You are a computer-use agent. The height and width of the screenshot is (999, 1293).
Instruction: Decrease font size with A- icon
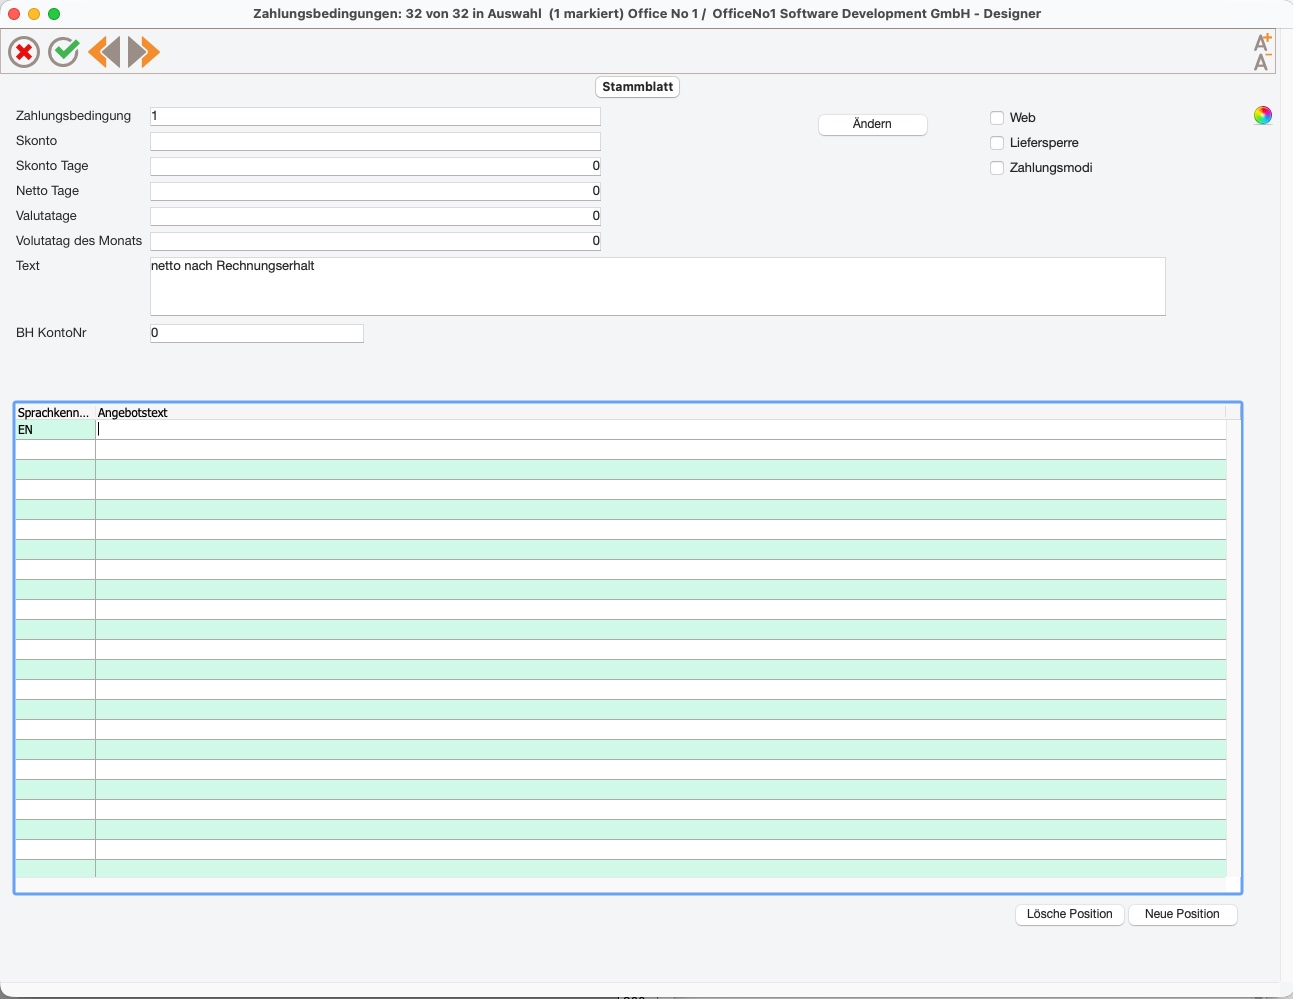[1262, 62]
